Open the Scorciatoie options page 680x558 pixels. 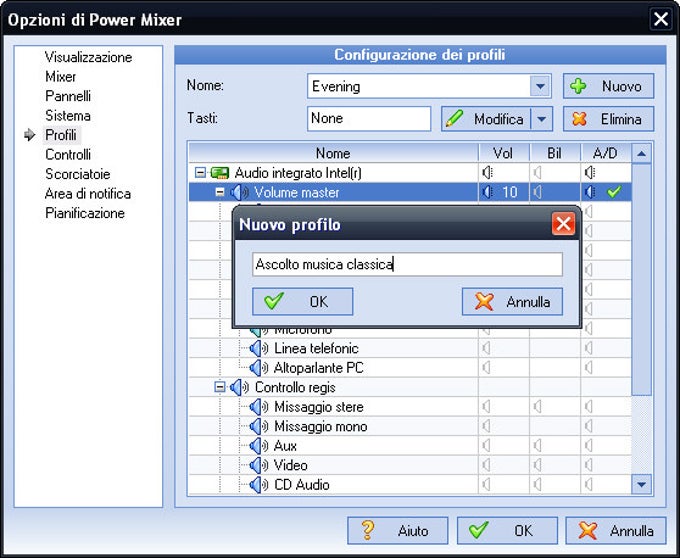78,174
